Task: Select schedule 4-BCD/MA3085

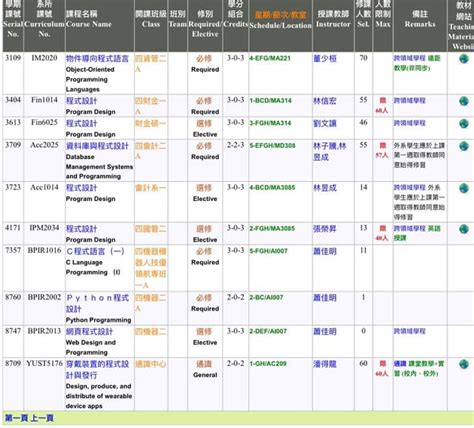Action: coord(272,188)
